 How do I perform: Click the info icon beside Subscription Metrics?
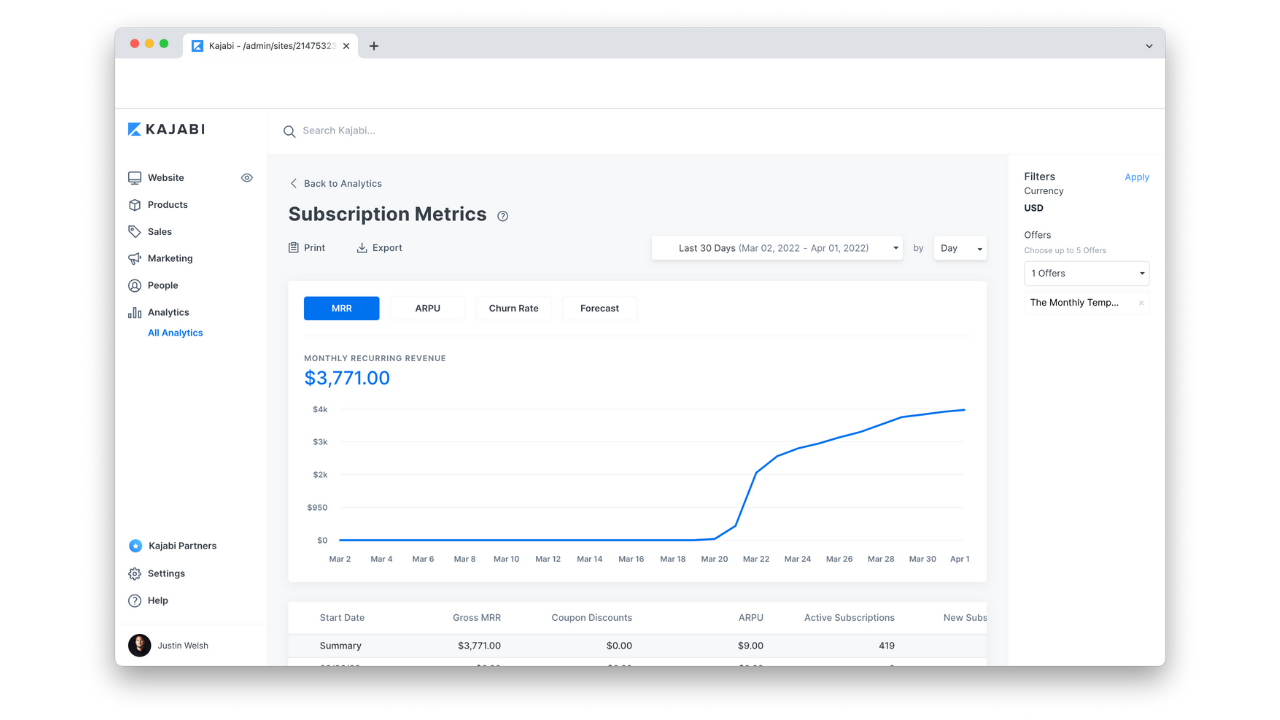503,216
